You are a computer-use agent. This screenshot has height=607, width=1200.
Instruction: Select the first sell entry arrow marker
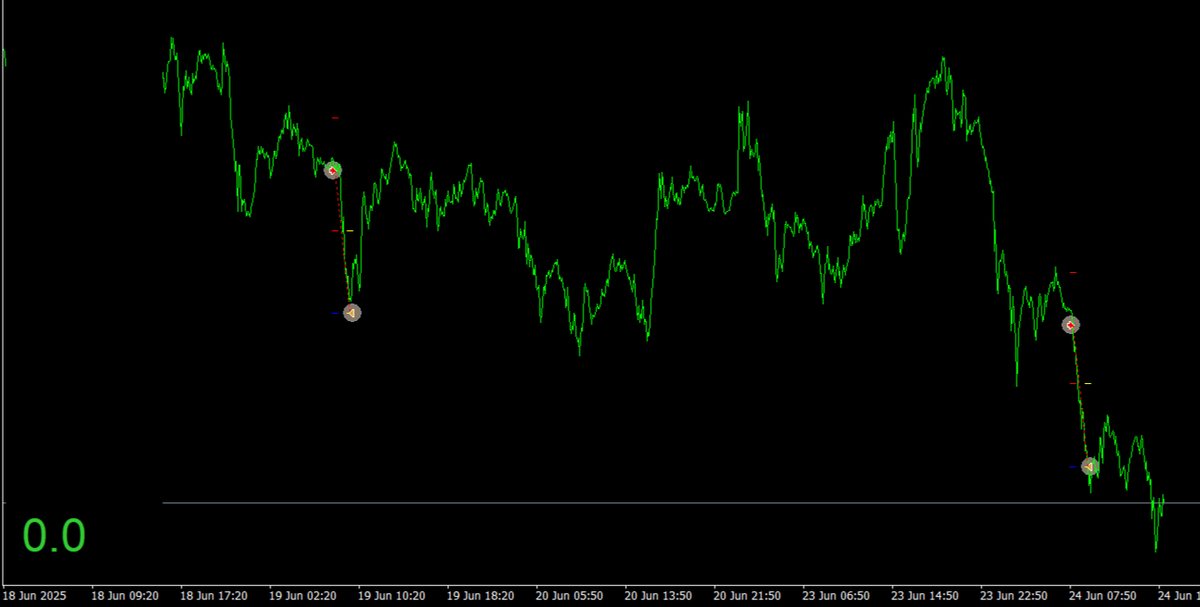click(x=333, y=170)
